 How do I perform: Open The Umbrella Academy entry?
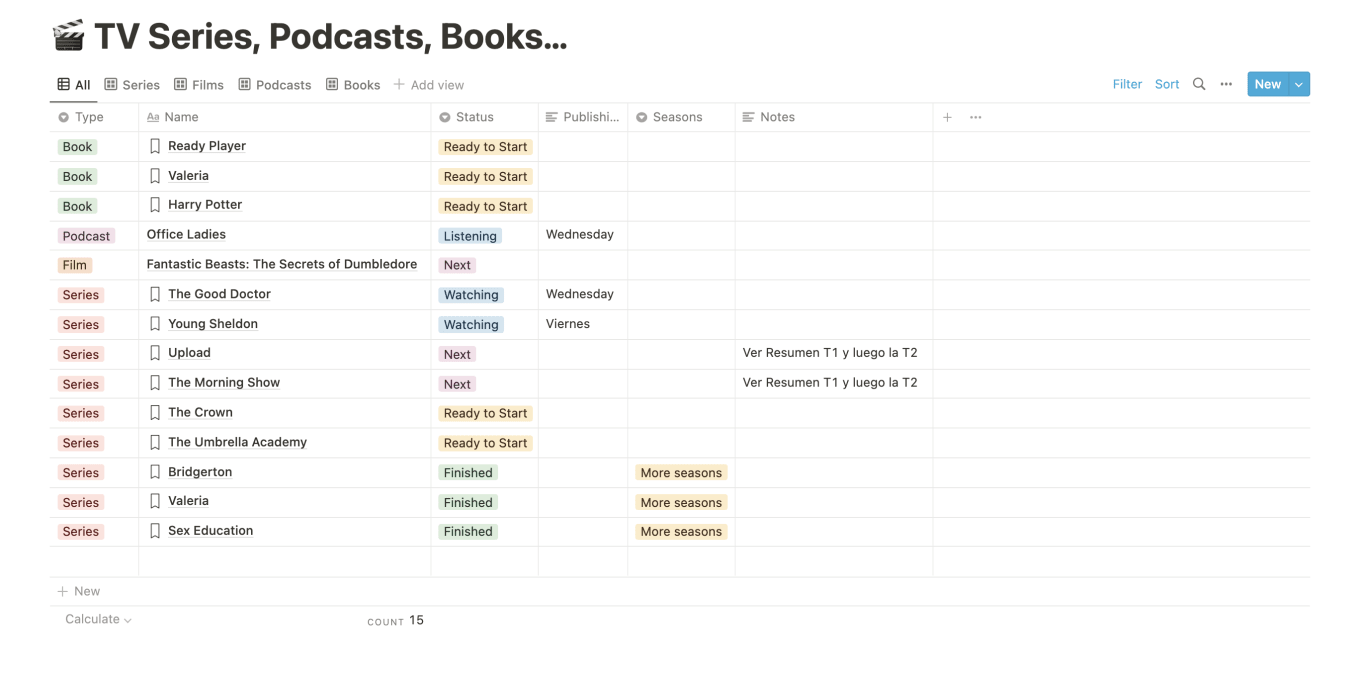238,442
